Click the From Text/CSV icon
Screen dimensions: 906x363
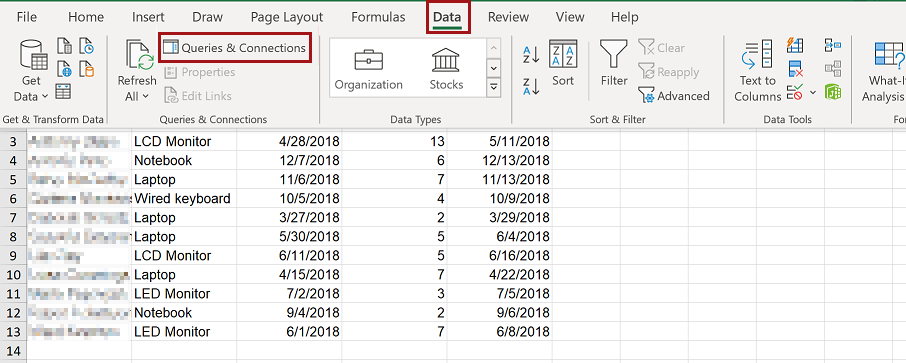[65, 46]
